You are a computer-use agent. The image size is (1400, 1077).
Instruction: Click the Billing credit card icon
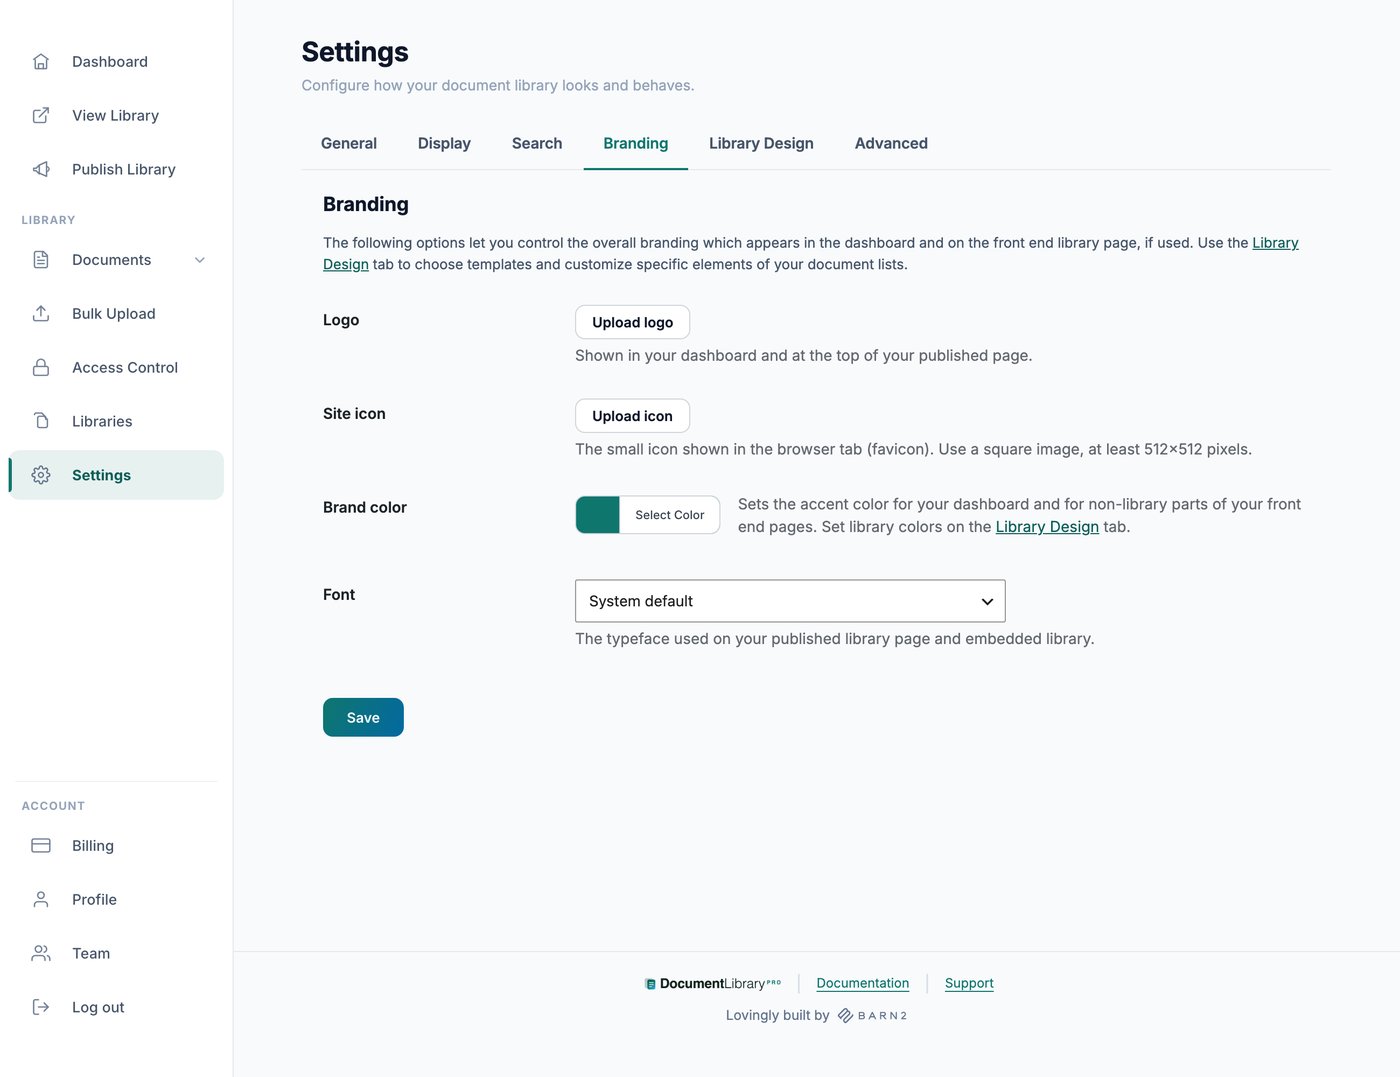pos(41,846)
